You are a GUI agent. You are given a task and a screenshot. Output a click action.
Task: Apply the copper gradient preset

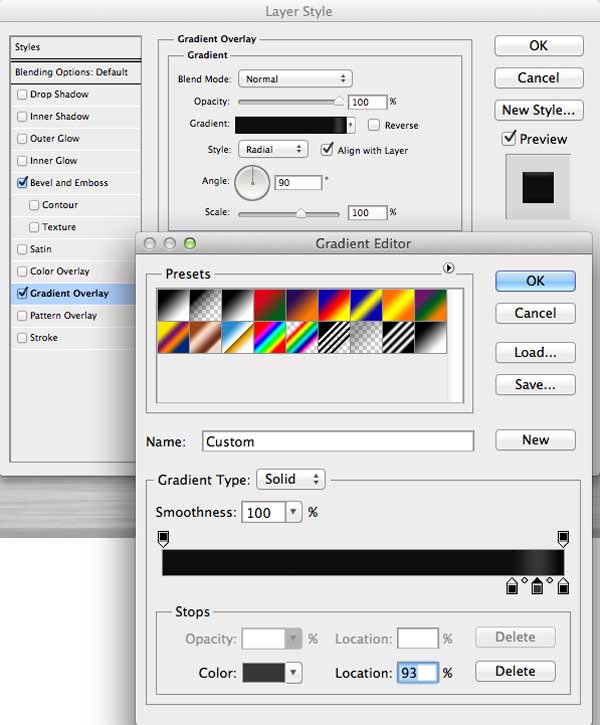(x=206, y=338)
